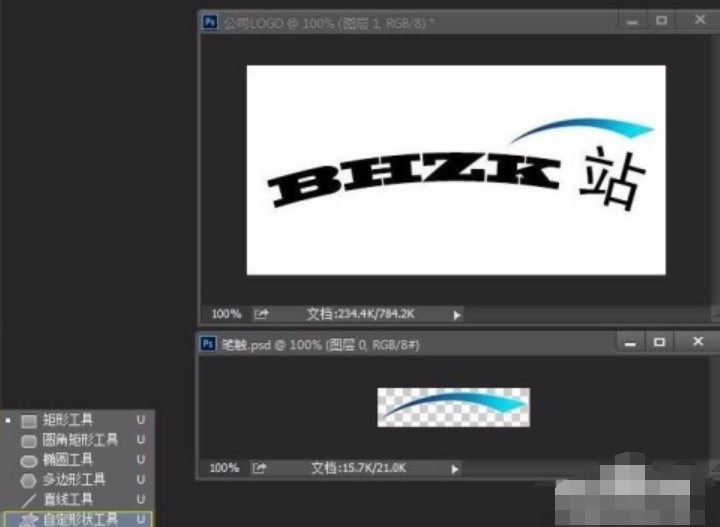This screenshot has width=720, height=527.
Task: Open status arrow menu in 笔触.psd window
Action: point(455,469)
